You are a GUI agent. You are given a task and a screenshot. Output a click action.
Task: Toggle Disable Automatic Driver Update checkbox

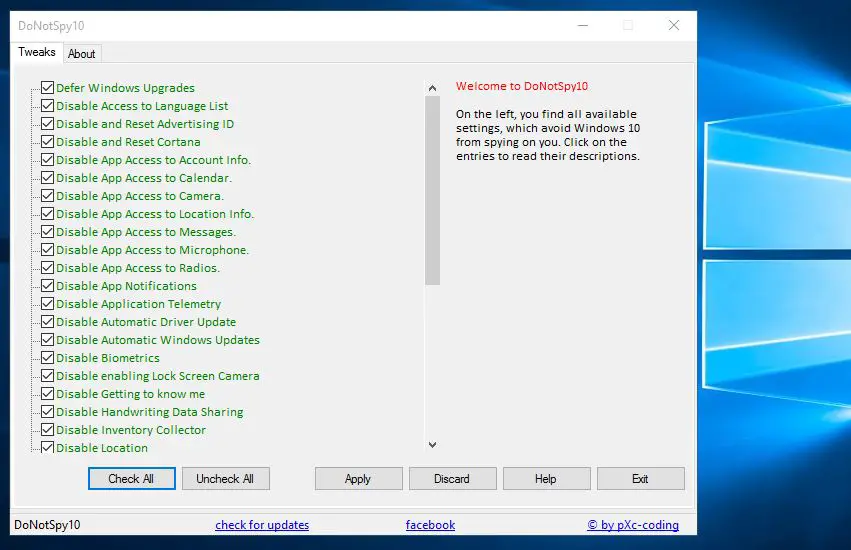coord(47,321)
